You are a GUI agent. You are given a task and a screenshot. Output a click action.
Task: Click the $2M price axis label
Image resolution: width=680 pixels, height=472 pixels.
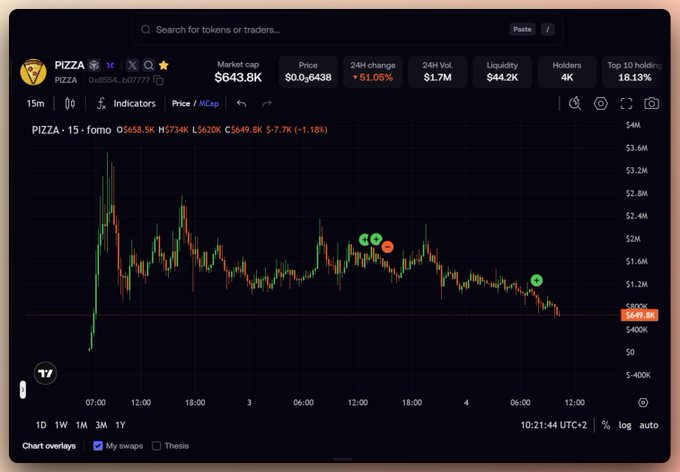point(633,239)
